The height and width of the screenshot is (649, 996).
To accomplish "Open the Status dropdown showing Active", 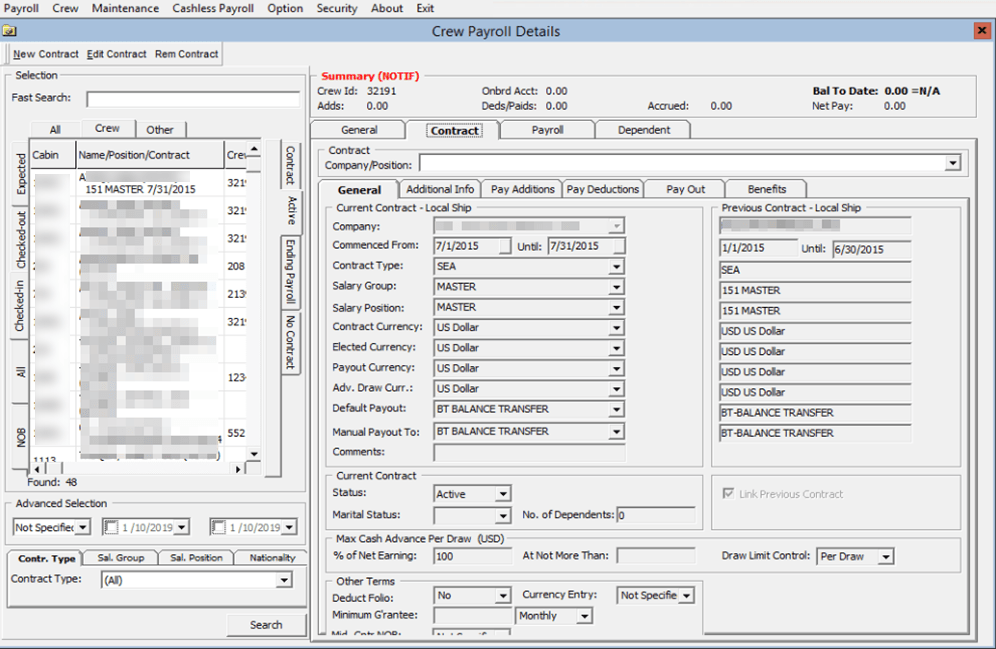I will (x=501, y=493).
